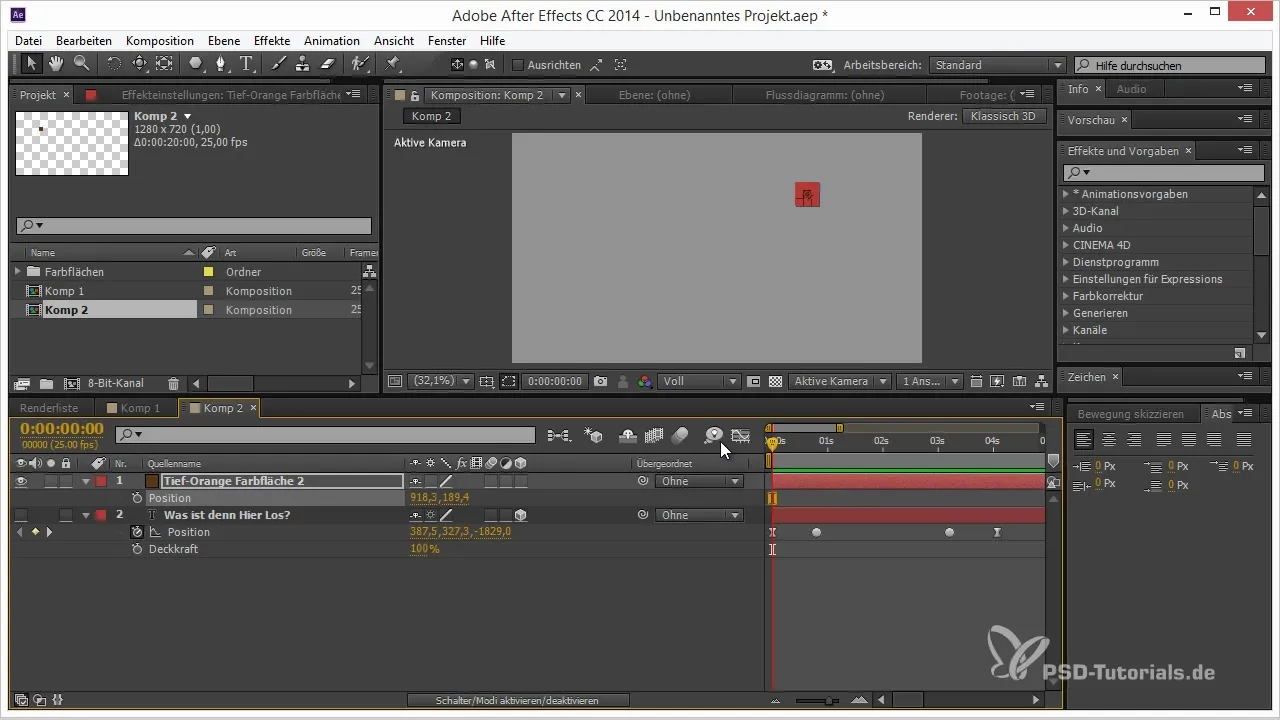The image size is (1280, 720).
Task: Click the composition mini-flowchart icon in timeline
Action: (x=559, y=435)
